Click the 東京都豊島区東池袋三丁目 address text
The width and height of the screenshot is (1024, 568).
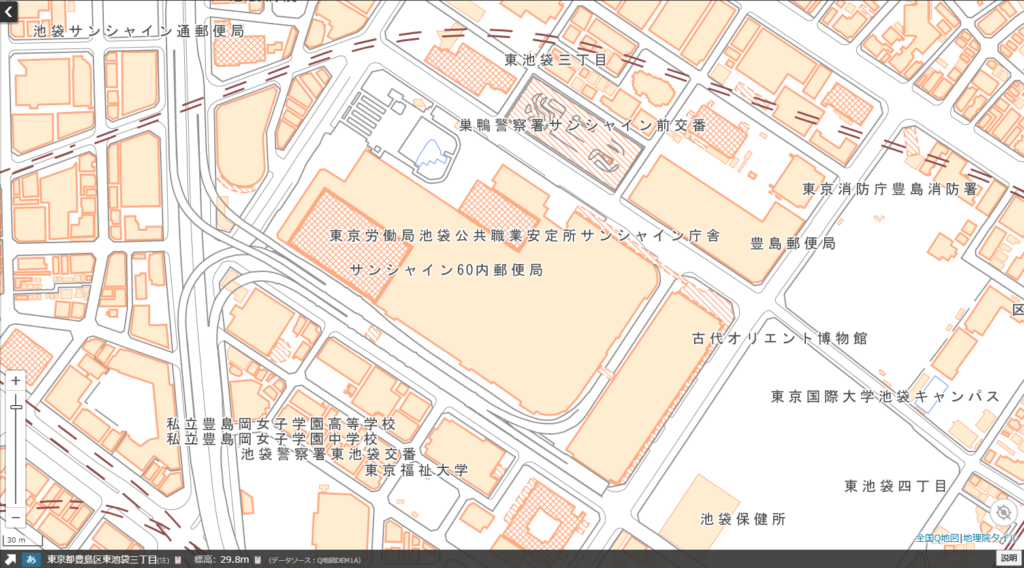[102, 559]
